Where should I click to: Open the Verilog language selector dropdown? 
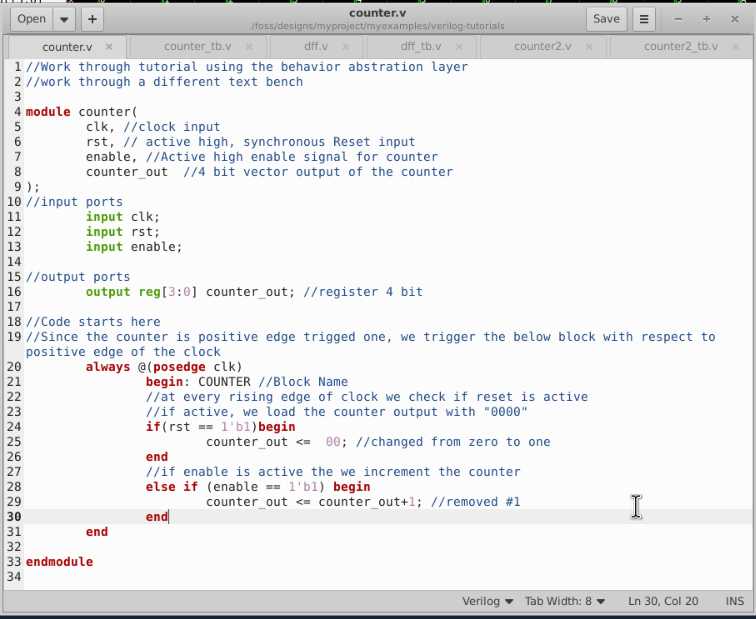pyautogui.click(x=487, y=601)
